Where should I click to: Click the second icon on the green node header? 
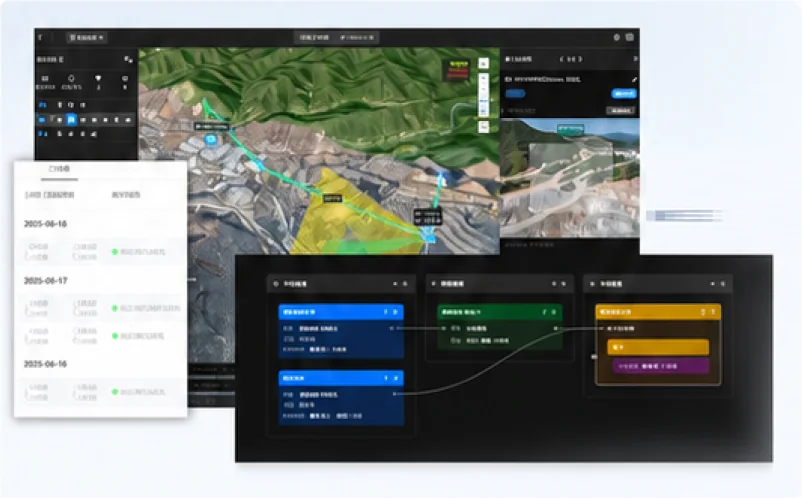(x=554, y=312)
